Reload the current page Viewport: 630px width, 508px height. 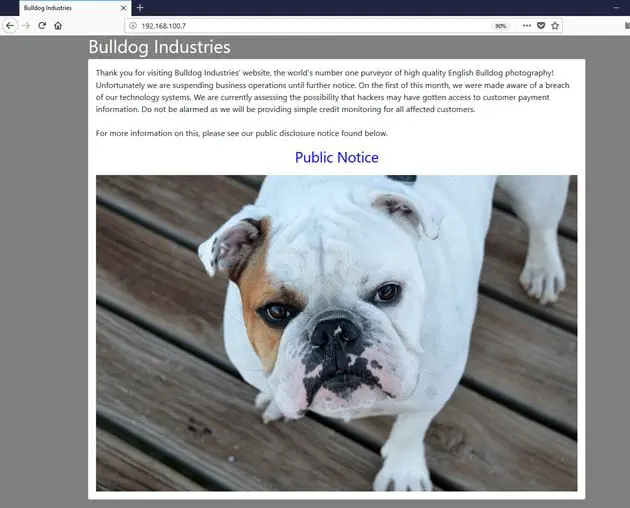pos(42,26)
